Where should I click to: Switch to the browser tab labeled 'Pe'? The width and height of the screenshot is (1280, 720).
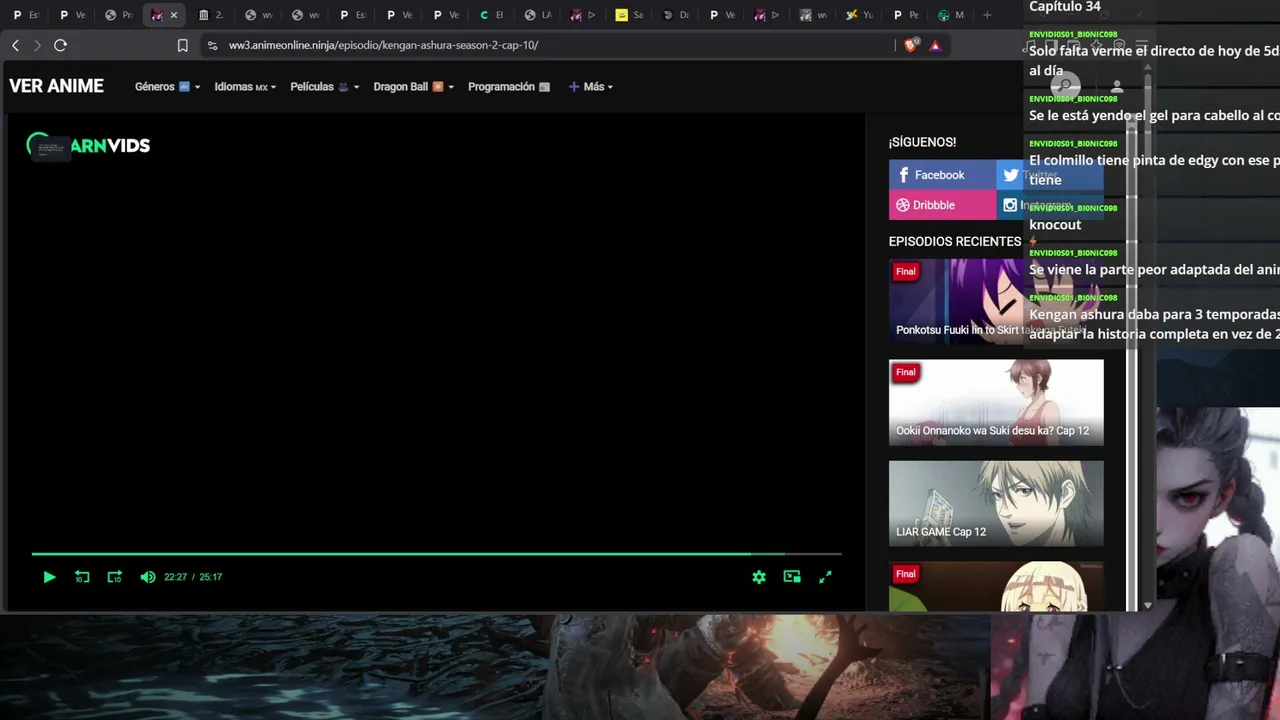pos(907,15)
